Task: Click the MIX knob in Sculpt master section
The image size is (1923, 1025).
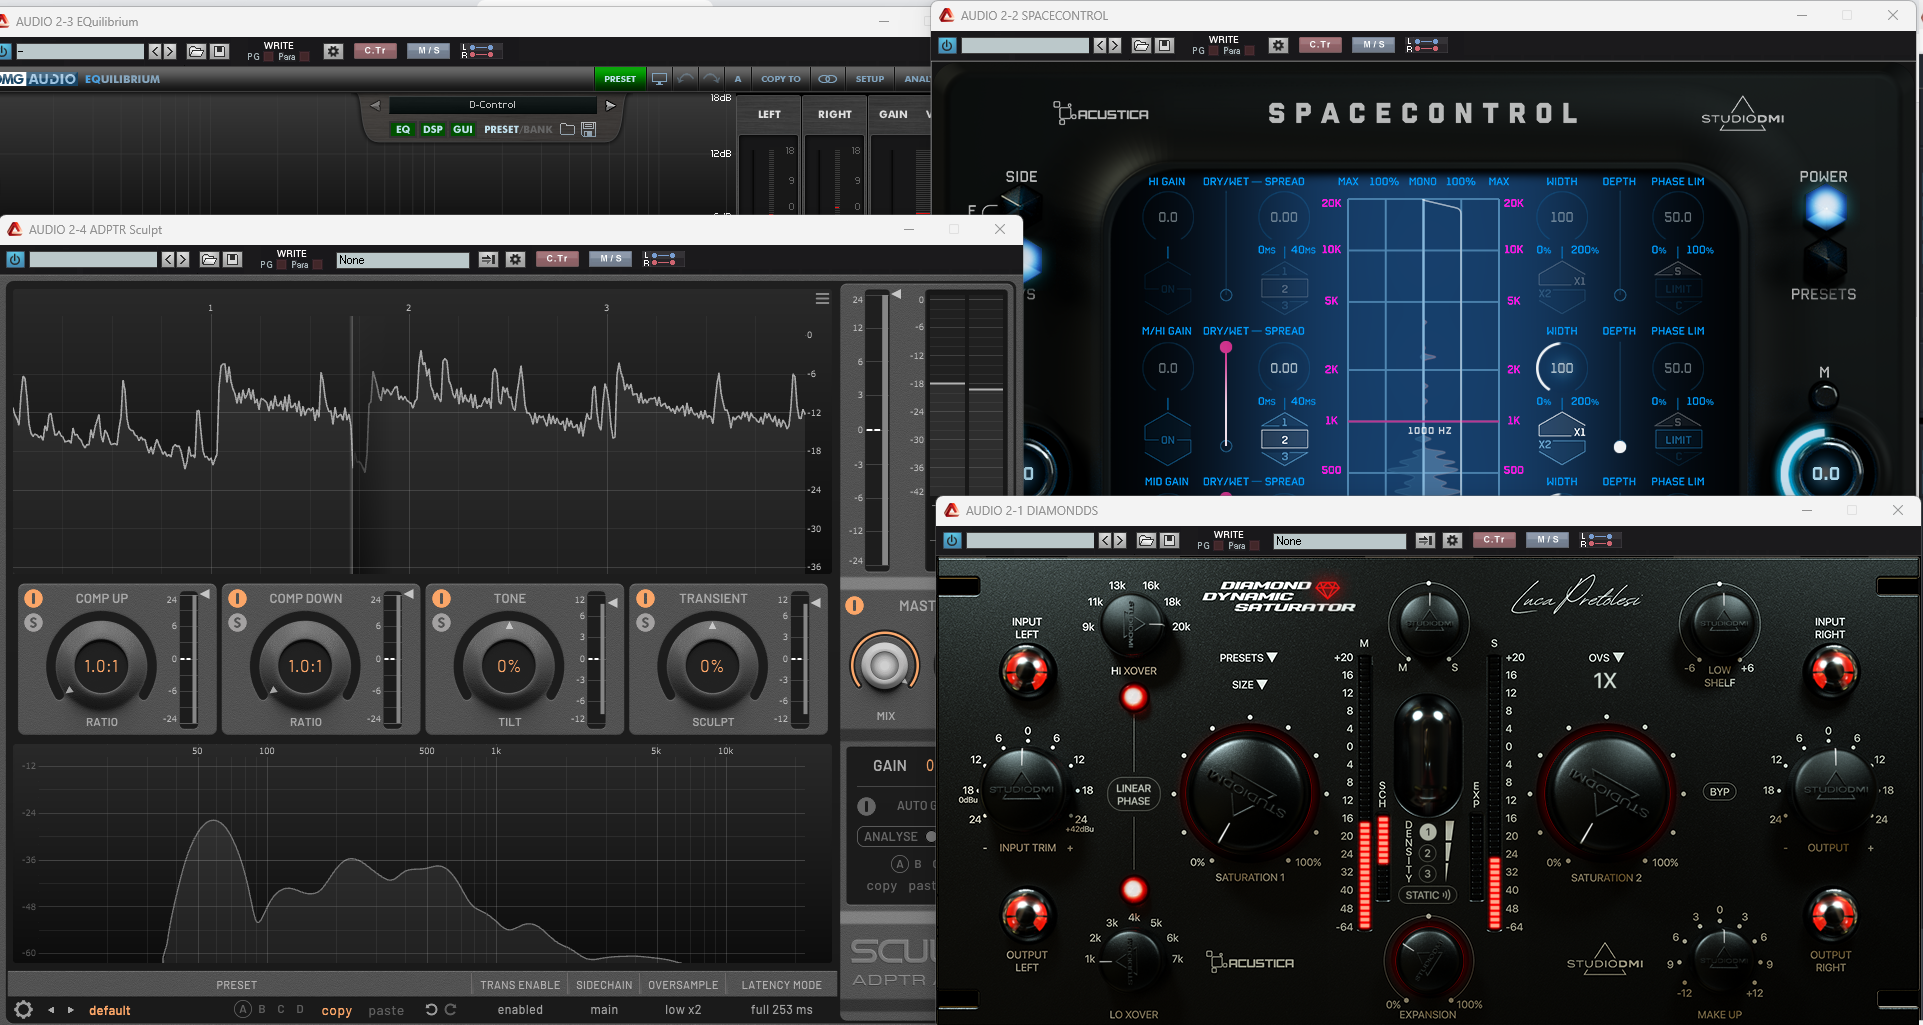Action: (885, 665)
